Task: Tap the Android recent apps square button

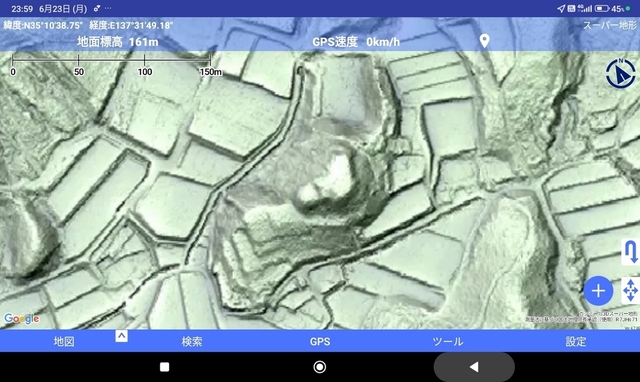Action: [x=164, y=367]
